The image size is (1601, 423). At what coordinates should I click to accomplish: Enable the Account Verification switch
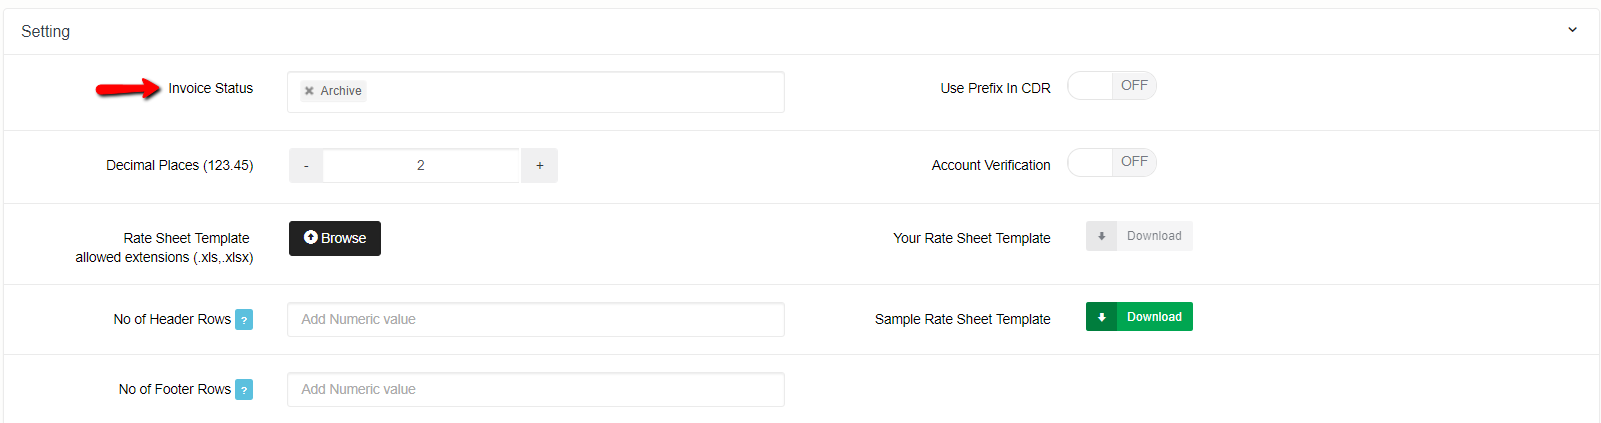(1111, 162)
